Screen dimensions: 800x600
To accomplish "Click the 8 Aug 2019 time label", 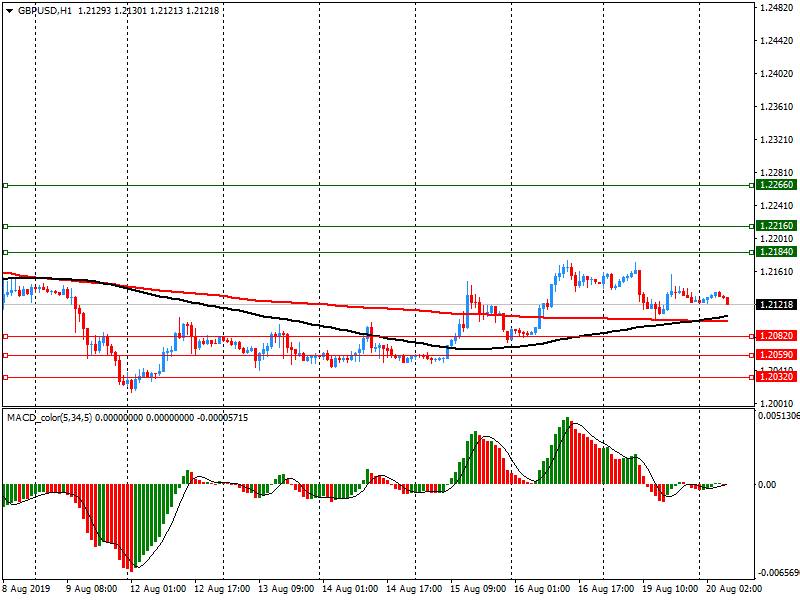I will [x=27, y=589].
